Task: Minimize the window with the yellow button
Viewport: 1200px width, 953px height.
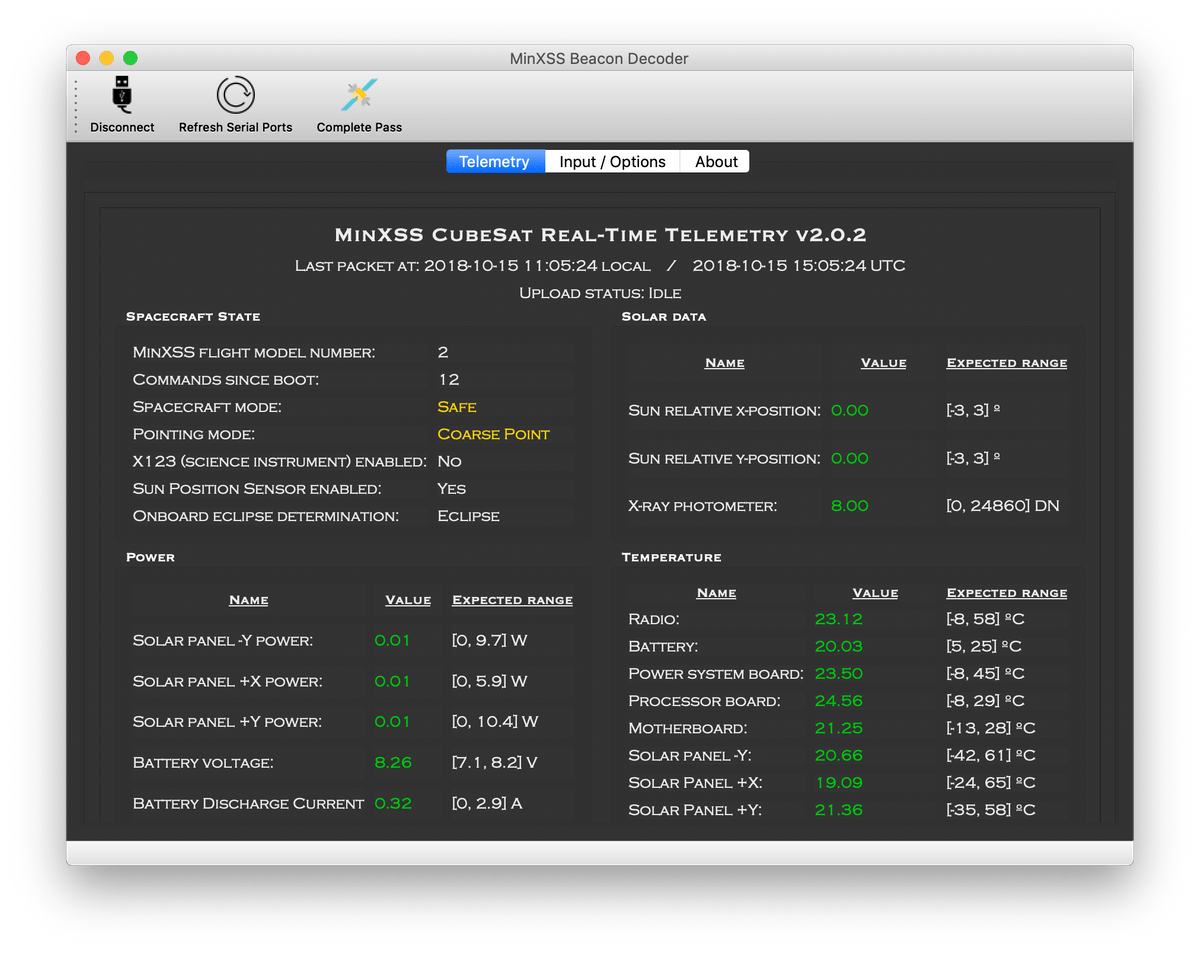Action: [106, 59]
